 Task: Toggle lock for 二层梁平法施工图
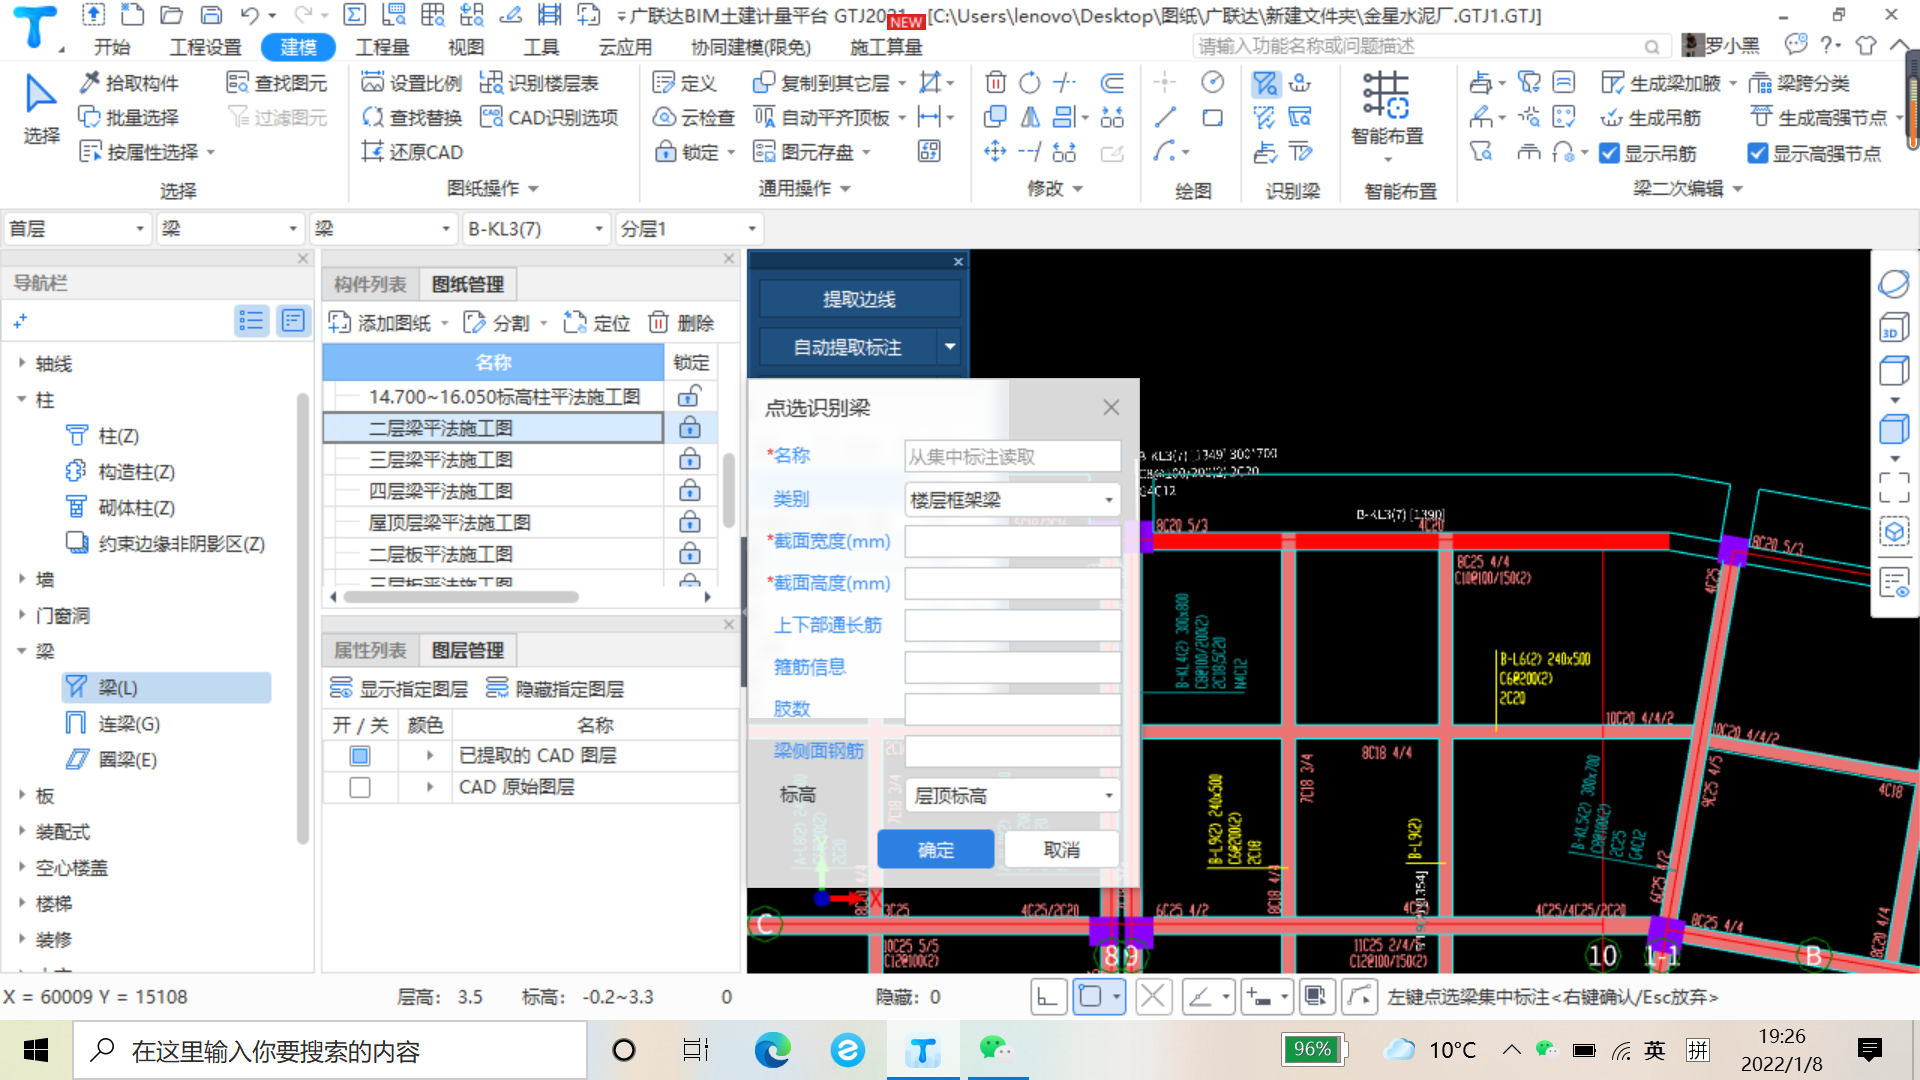point(690,428)
